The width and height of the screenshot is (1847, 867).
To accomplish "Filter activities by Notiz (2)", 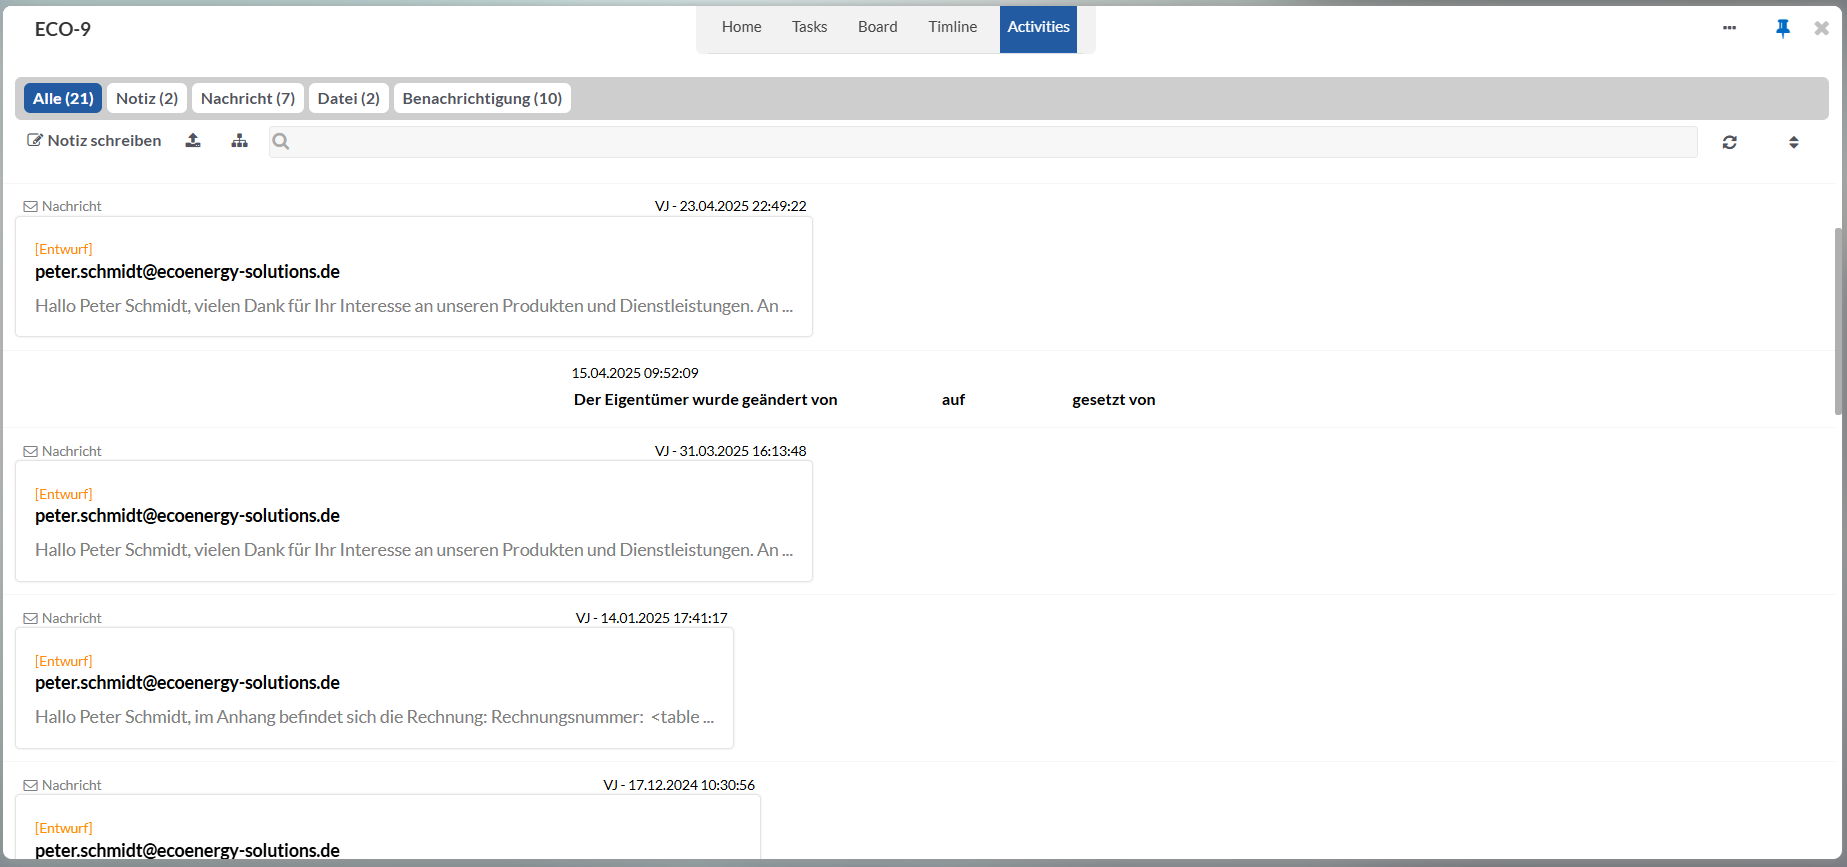I will [147, 98].
